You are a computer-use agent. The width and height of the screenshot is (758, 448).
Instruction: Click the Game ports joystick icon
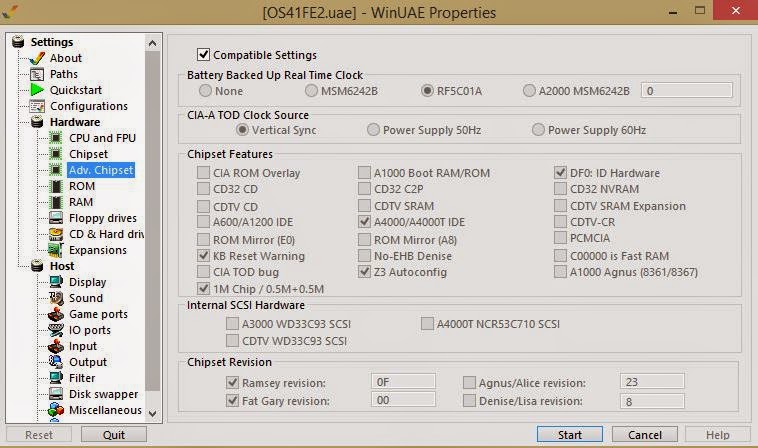[x=56, y=314]
